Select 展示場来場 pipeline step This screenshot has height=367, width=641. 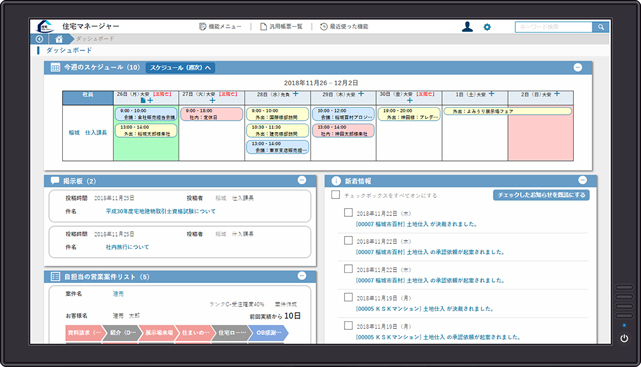[x=159, y=333]
